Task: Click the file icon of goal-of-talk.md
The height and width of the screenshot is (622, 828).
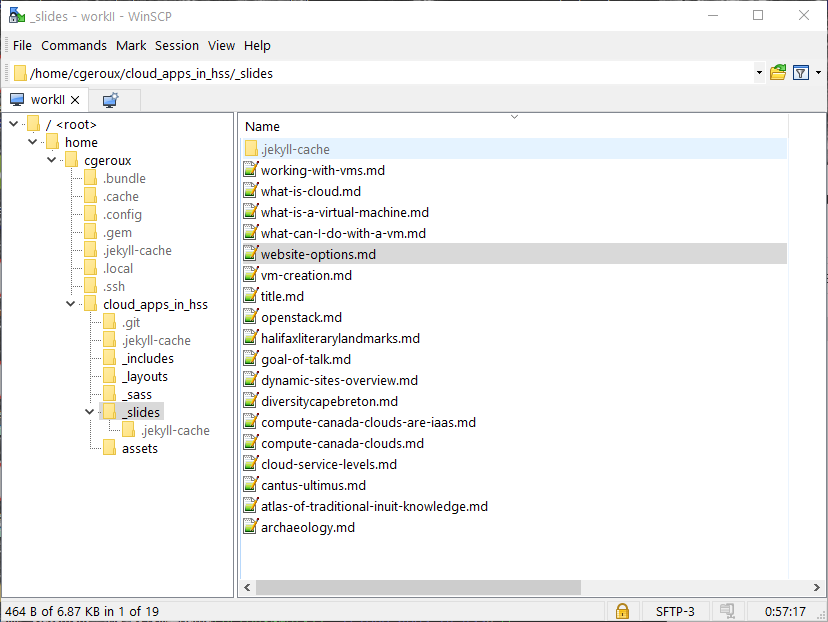Action: coord(250,359)
